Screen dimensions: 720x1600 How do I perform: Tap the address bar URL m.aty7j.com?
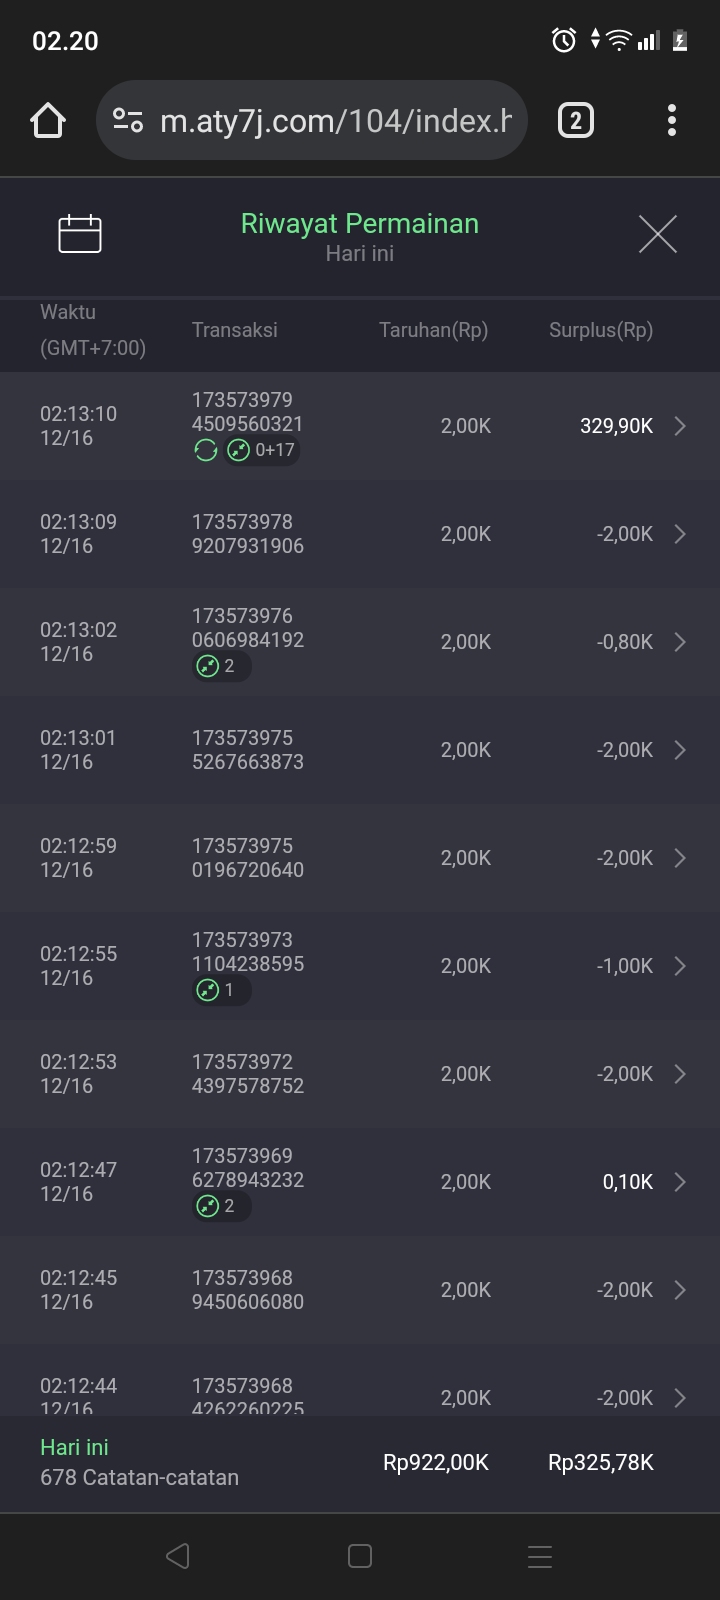335,121
